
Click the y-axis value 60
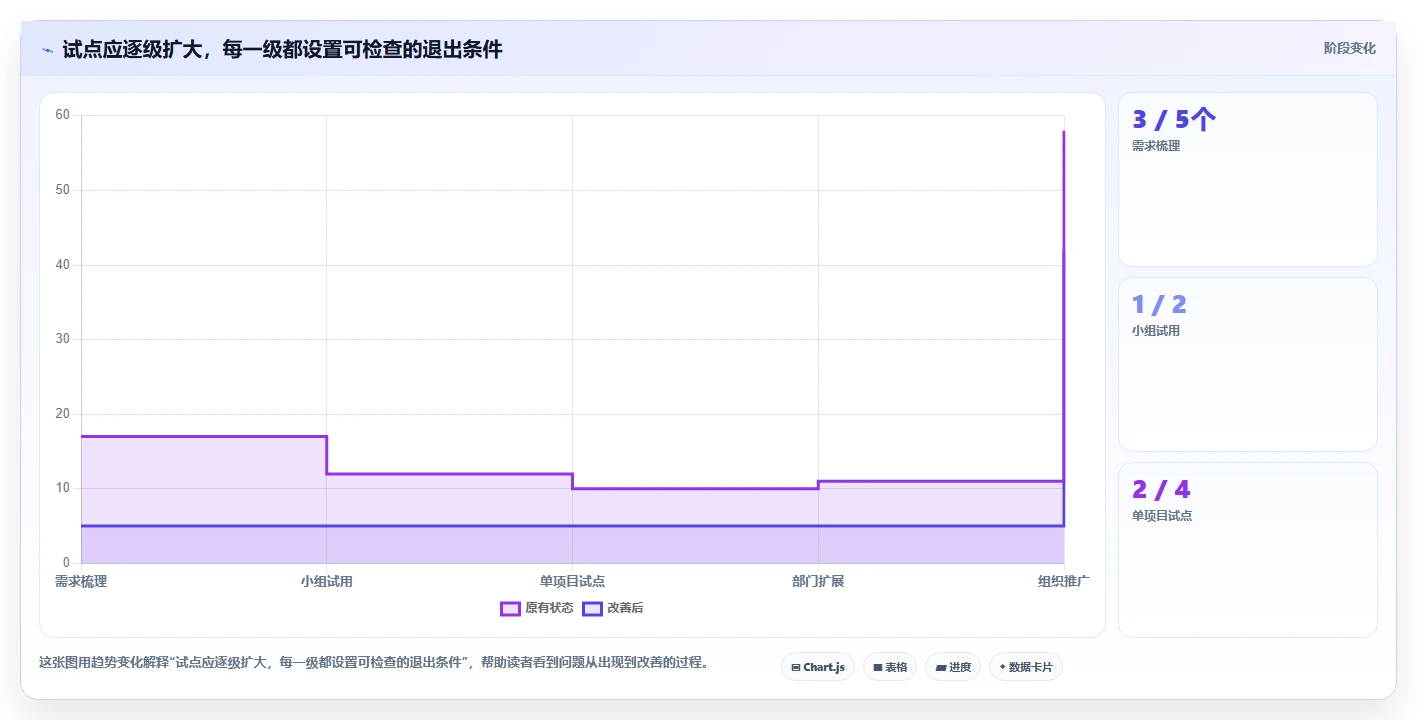[62, 115]
